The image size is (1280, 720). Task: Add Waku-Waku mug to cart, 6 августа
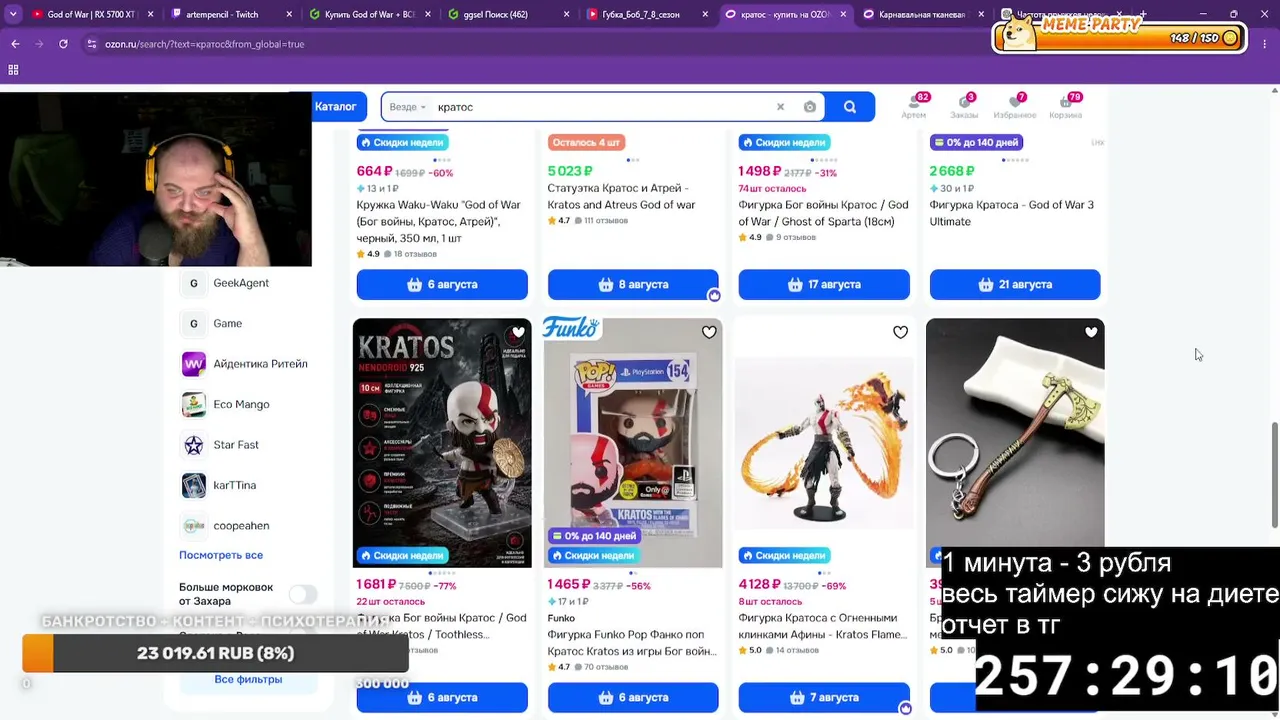(442, 284)
